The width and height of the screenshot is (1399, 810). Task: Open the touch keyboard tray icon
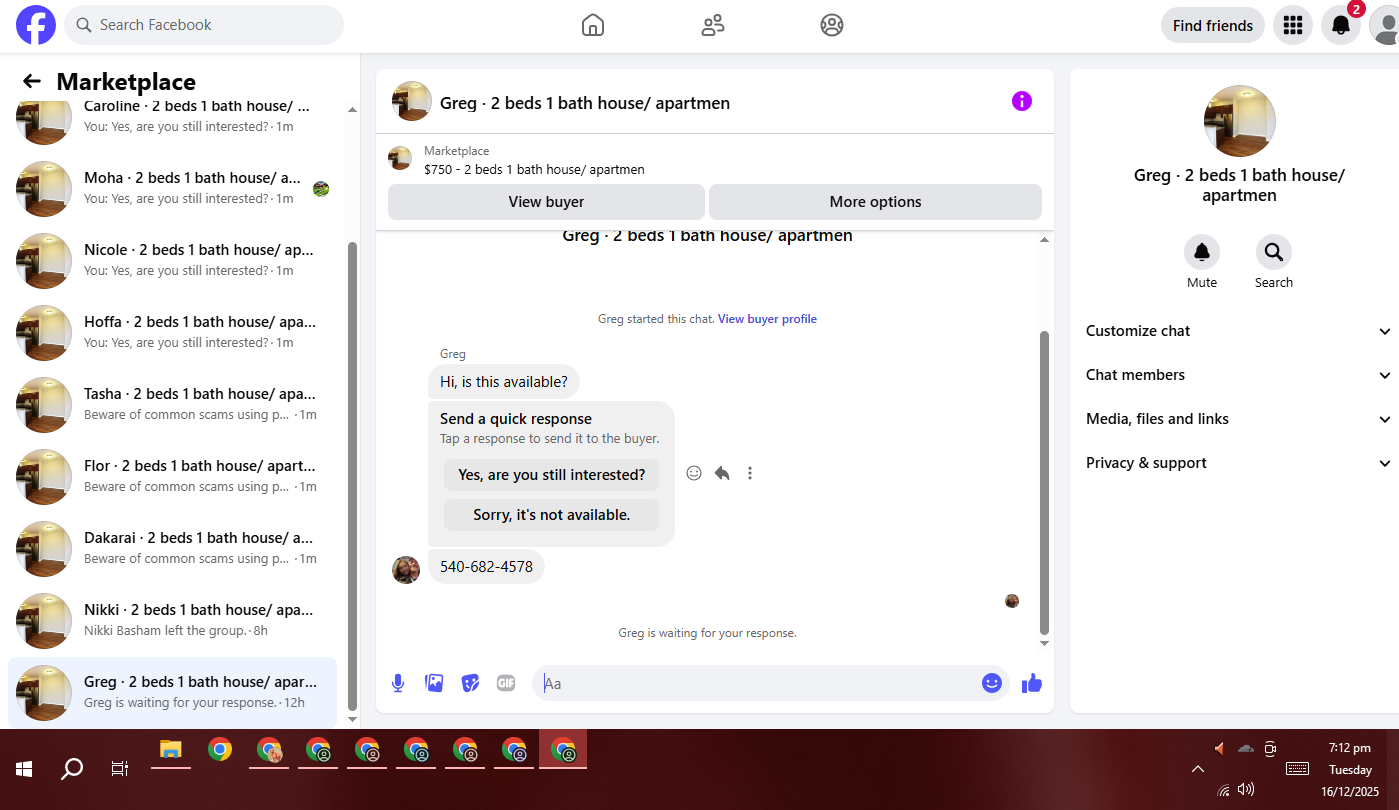(x=1298, y=768)
